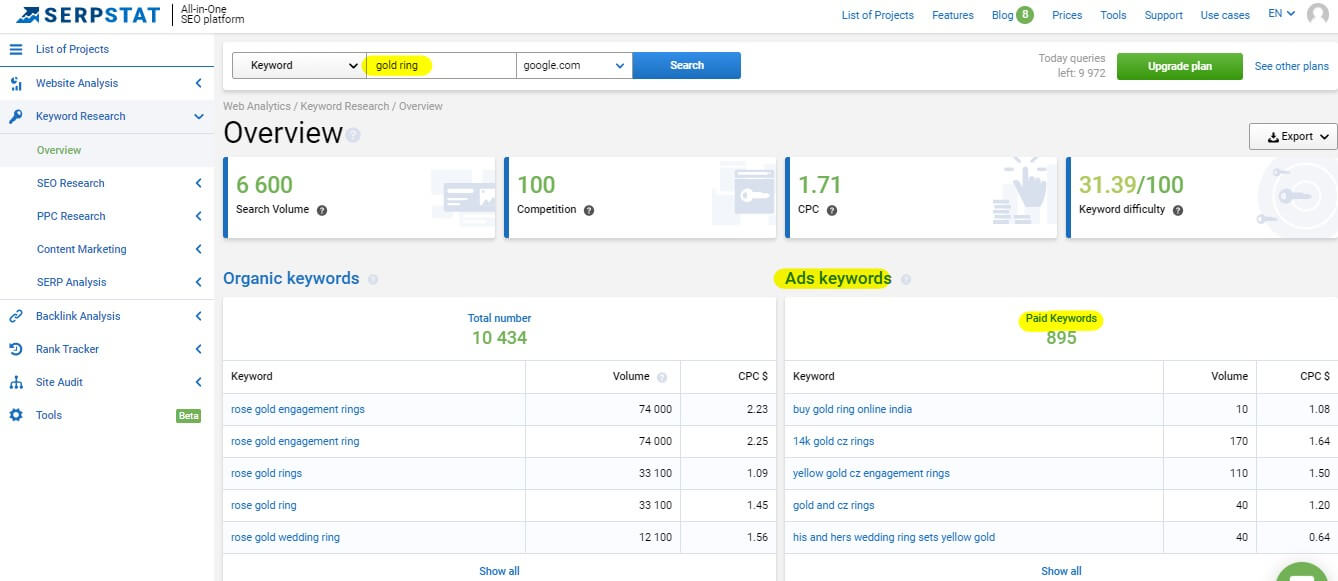Image resolution: width=1338 pixels, height=581 pixels.
Task: Expand the Website Analysis section
Action: [x=199, y=83]
